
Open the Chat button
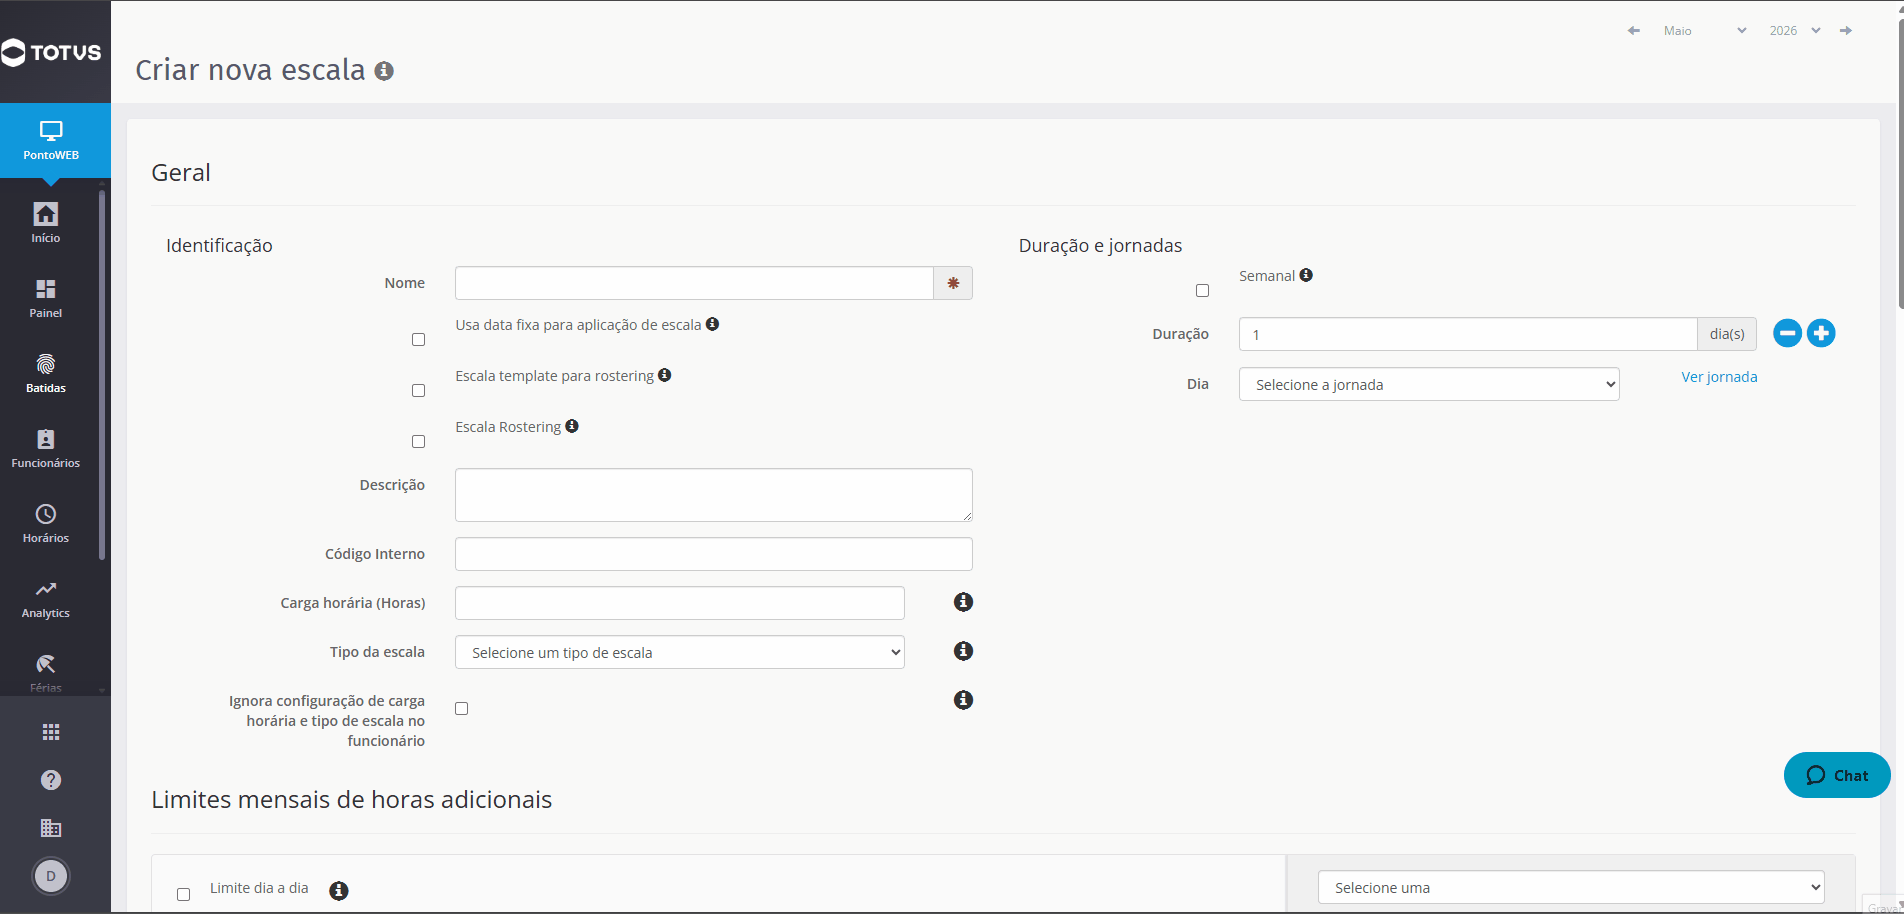[1837, 775]
